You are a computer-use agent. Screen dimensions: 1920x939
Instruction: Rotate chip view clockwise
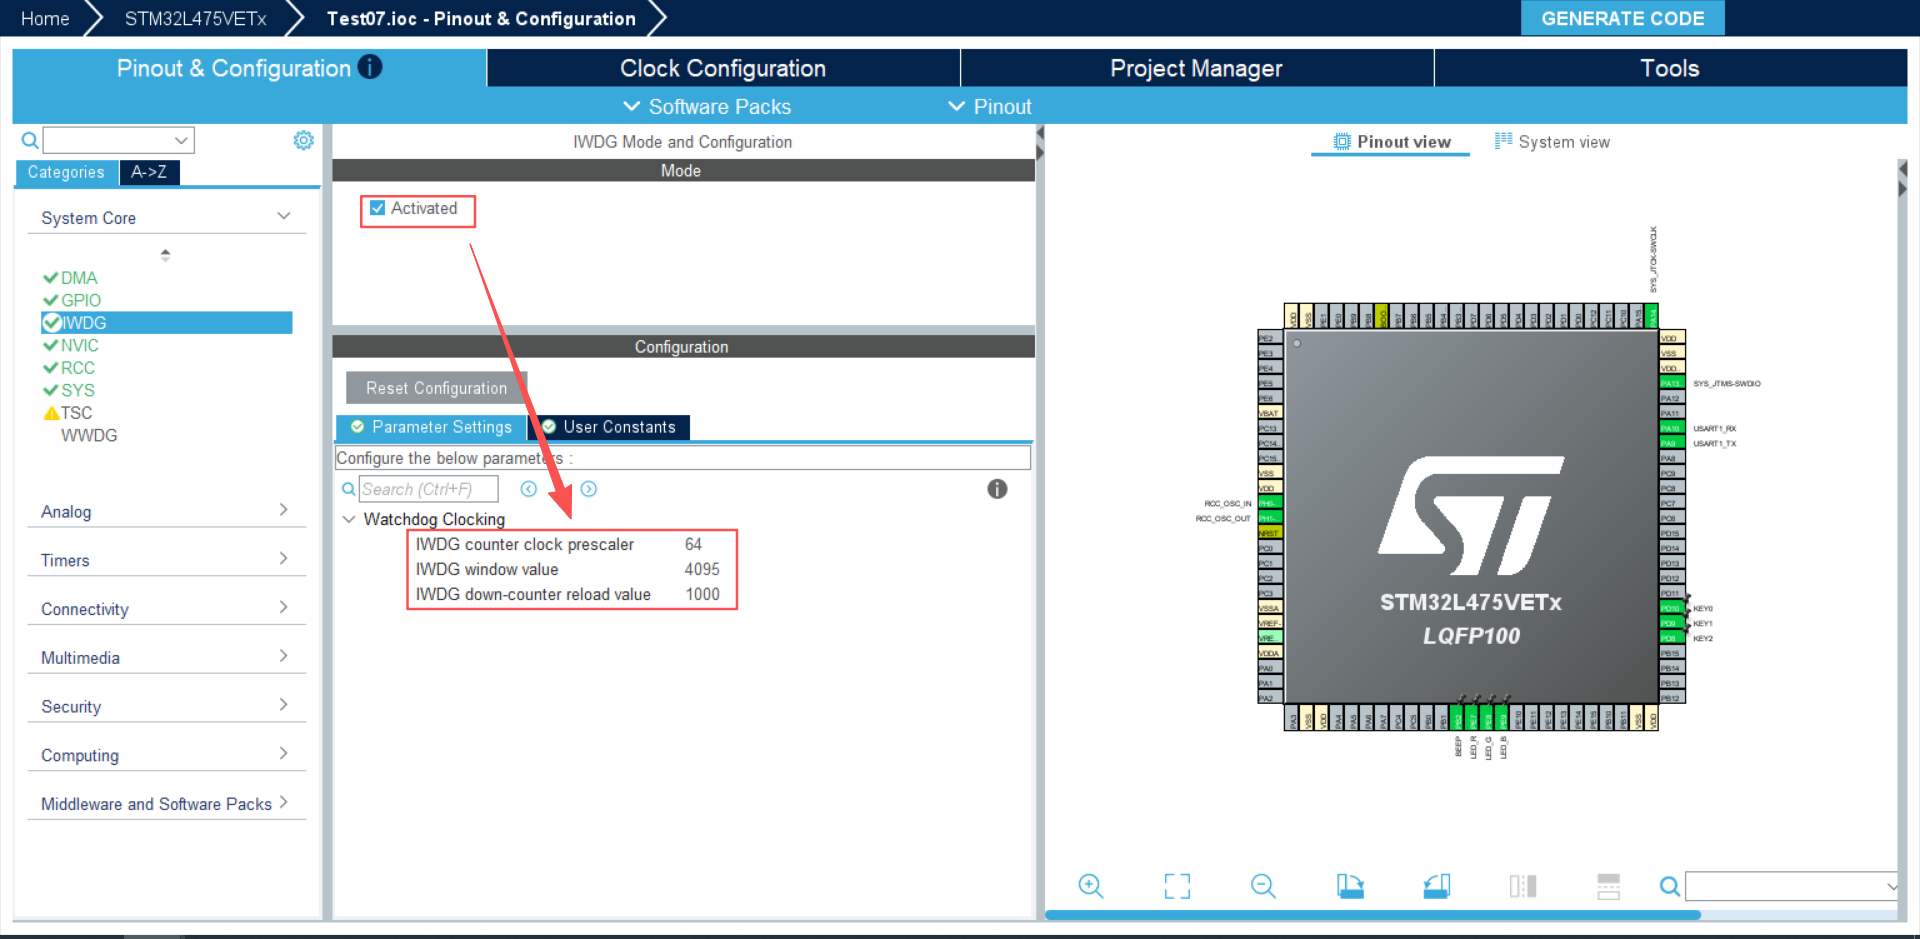pos(1350,886)
